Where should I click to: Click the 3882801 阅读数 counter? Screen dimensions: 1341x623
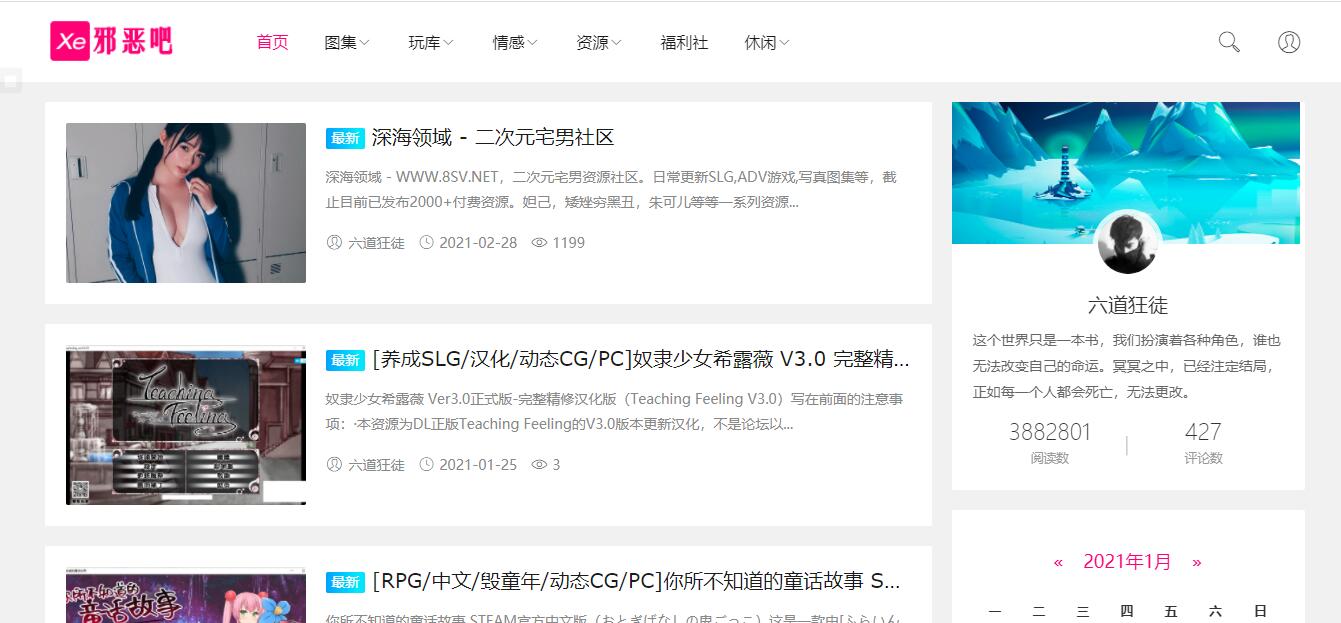pos(1050,443)
